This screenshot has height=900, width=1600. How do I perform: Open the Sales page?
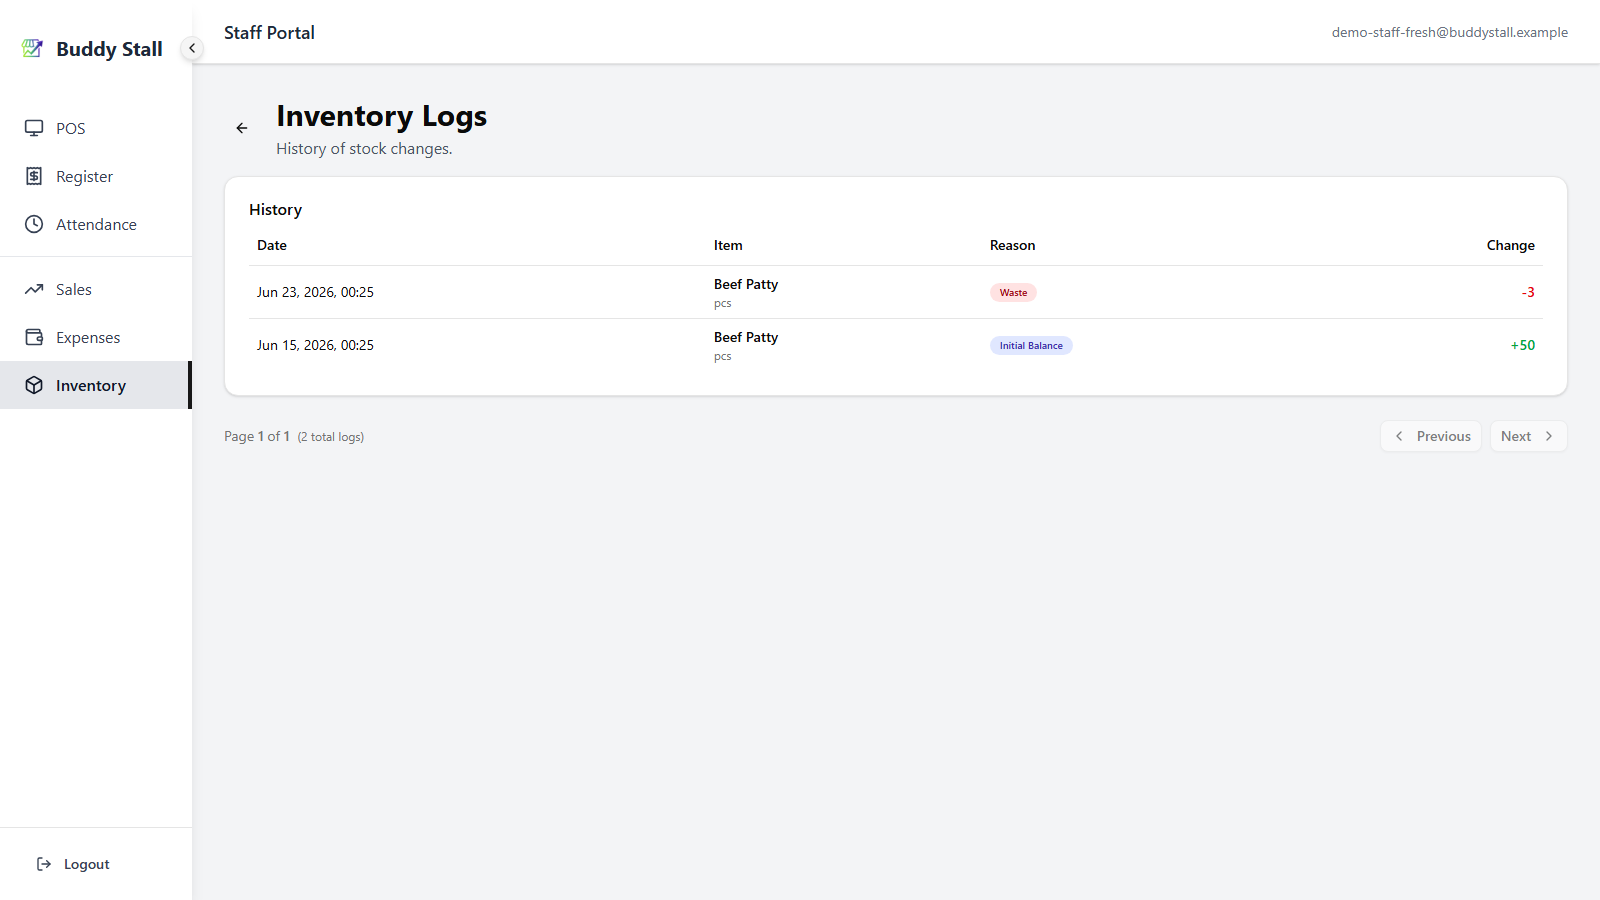pyautogui.click(x=96, y=289)
